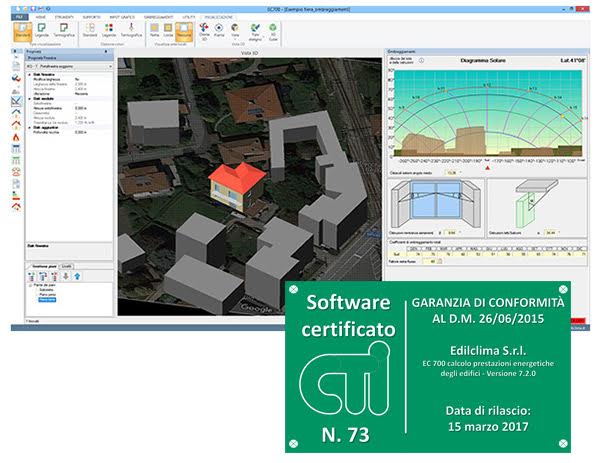Image resolution: width=600 pixels, height=463 pixels.
Task: Switch to the VISUALIZZAZIONE ribbon tab
Action: pos(218,17)
